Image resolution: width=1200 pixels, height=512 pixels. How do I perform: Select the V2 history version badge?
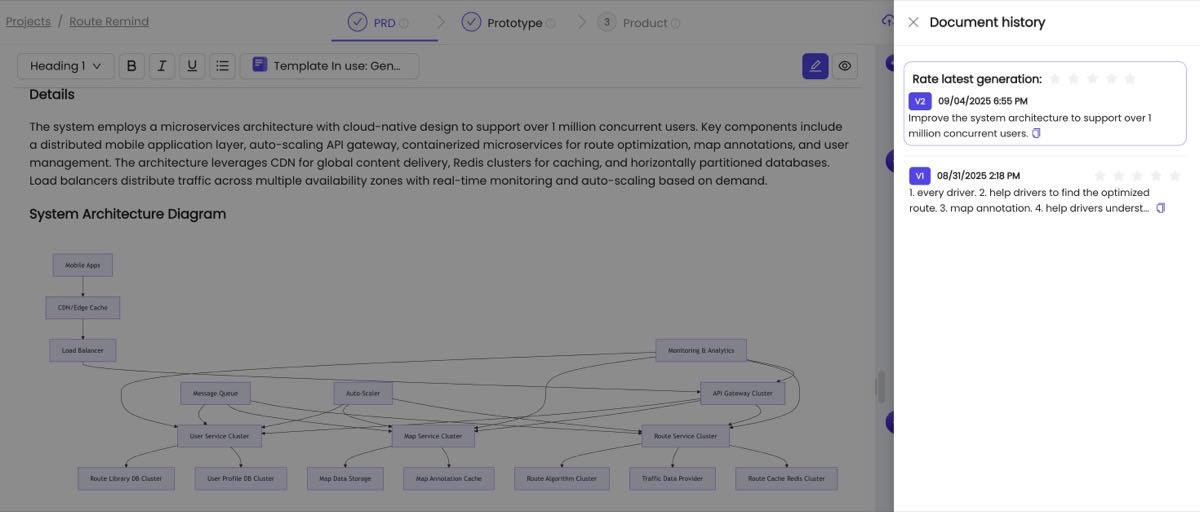[920, 101]
